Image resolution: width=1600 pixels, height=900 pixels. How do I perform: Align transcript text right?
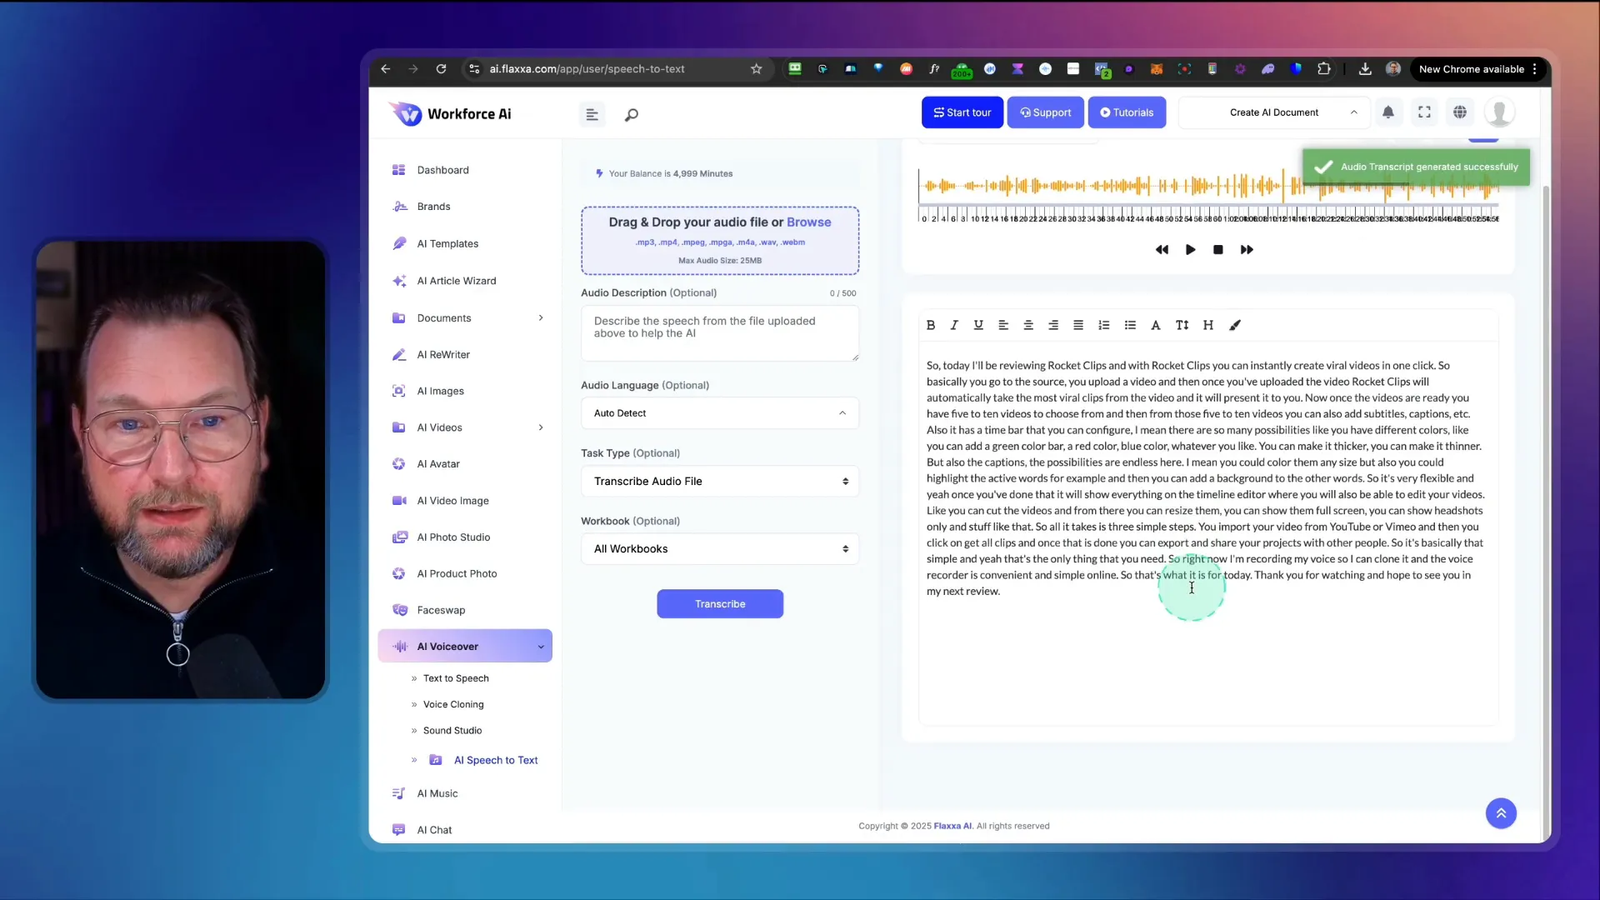click(x=1053, y=325)
